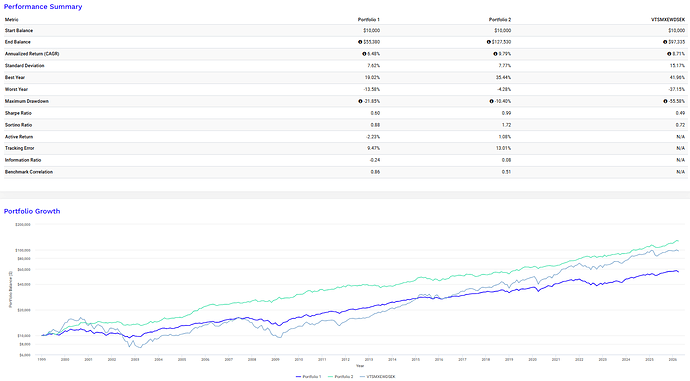Viewport: 690px width, 381px height.
Task: Click info icon at Portfolio 1 Maximum Drawdown
Action: [360, 101]
